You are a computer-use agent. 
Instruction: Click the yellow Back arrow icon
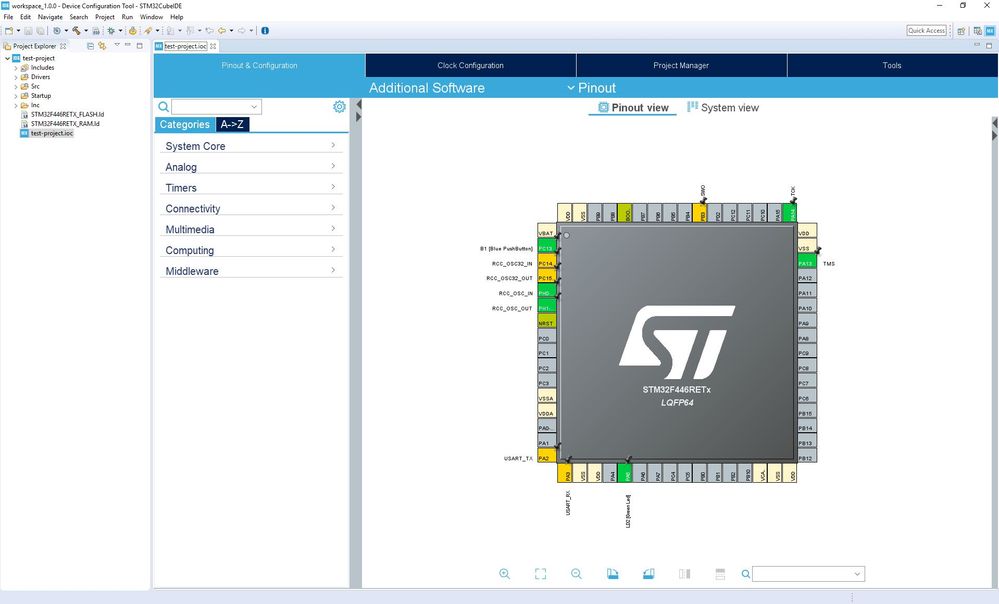point(222,31)
